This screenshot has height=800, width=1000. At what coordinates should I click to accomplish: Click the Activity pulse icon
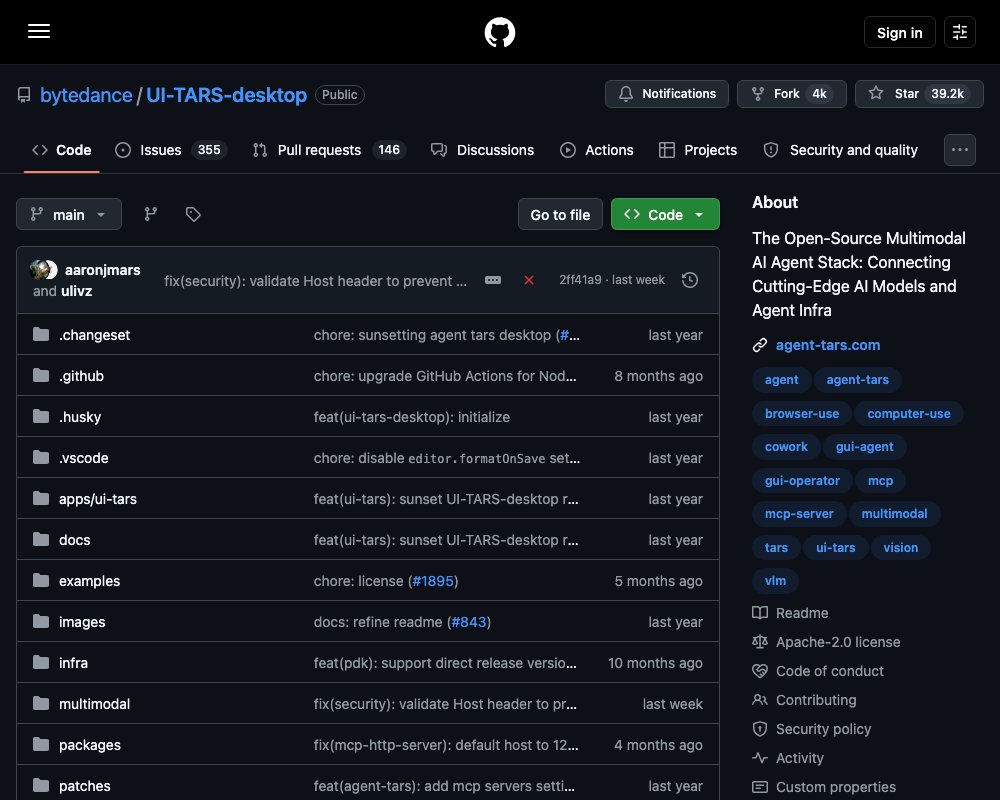click(x=760, y=758)
